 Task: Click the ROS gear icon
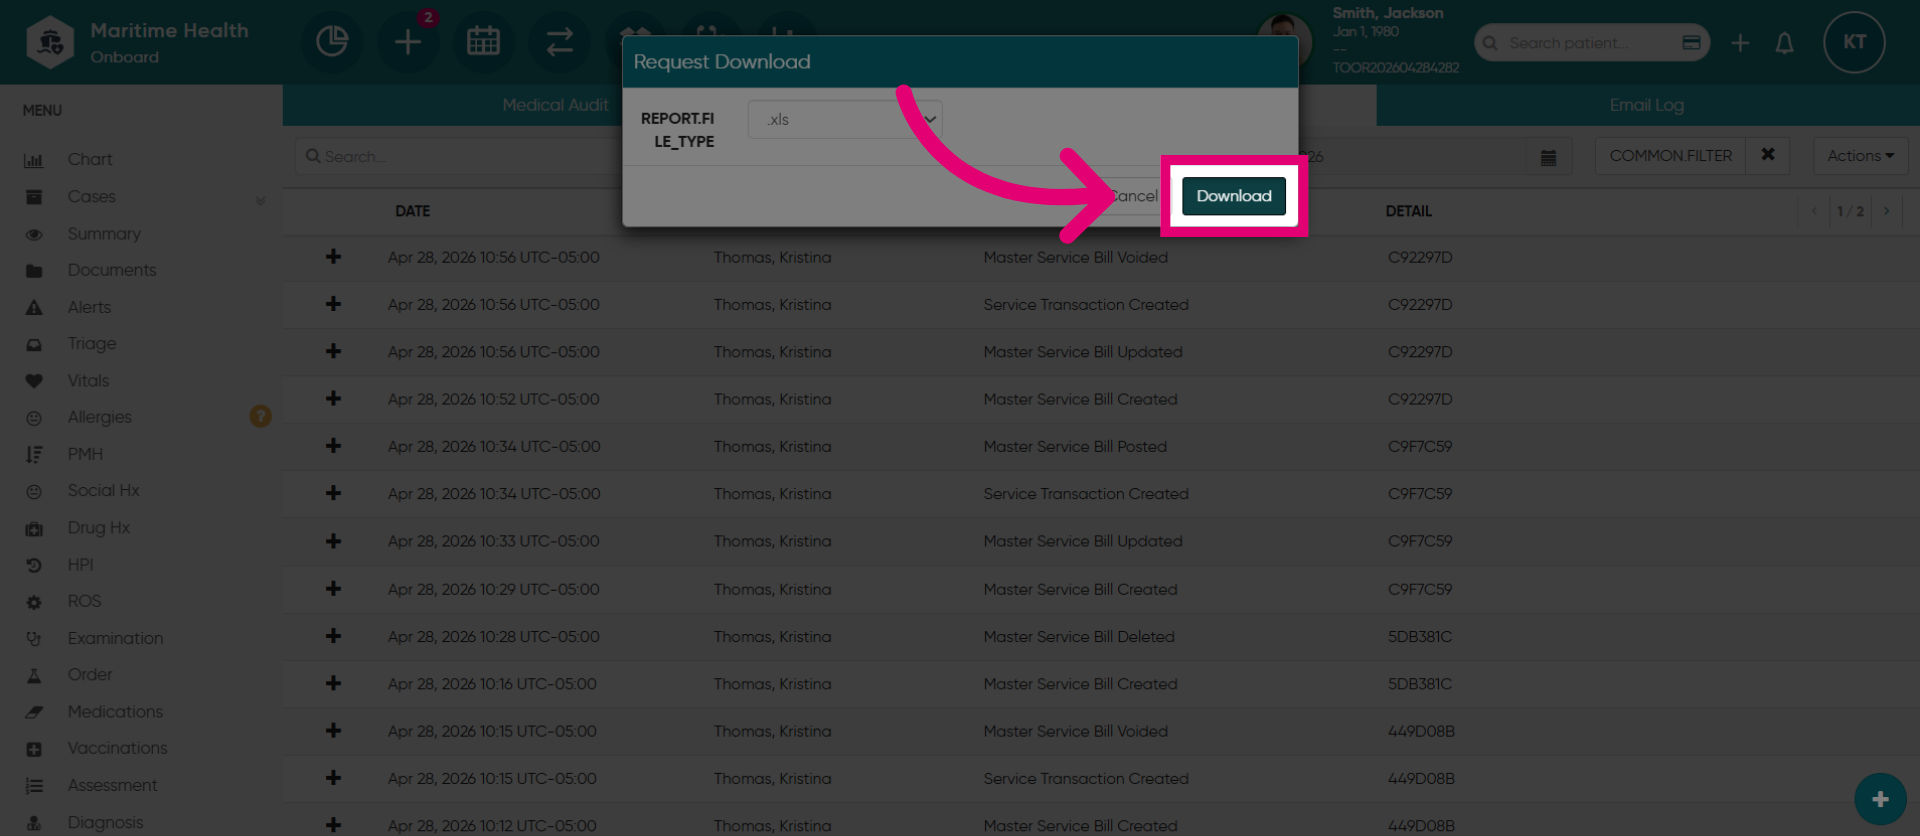click(34, 602)
